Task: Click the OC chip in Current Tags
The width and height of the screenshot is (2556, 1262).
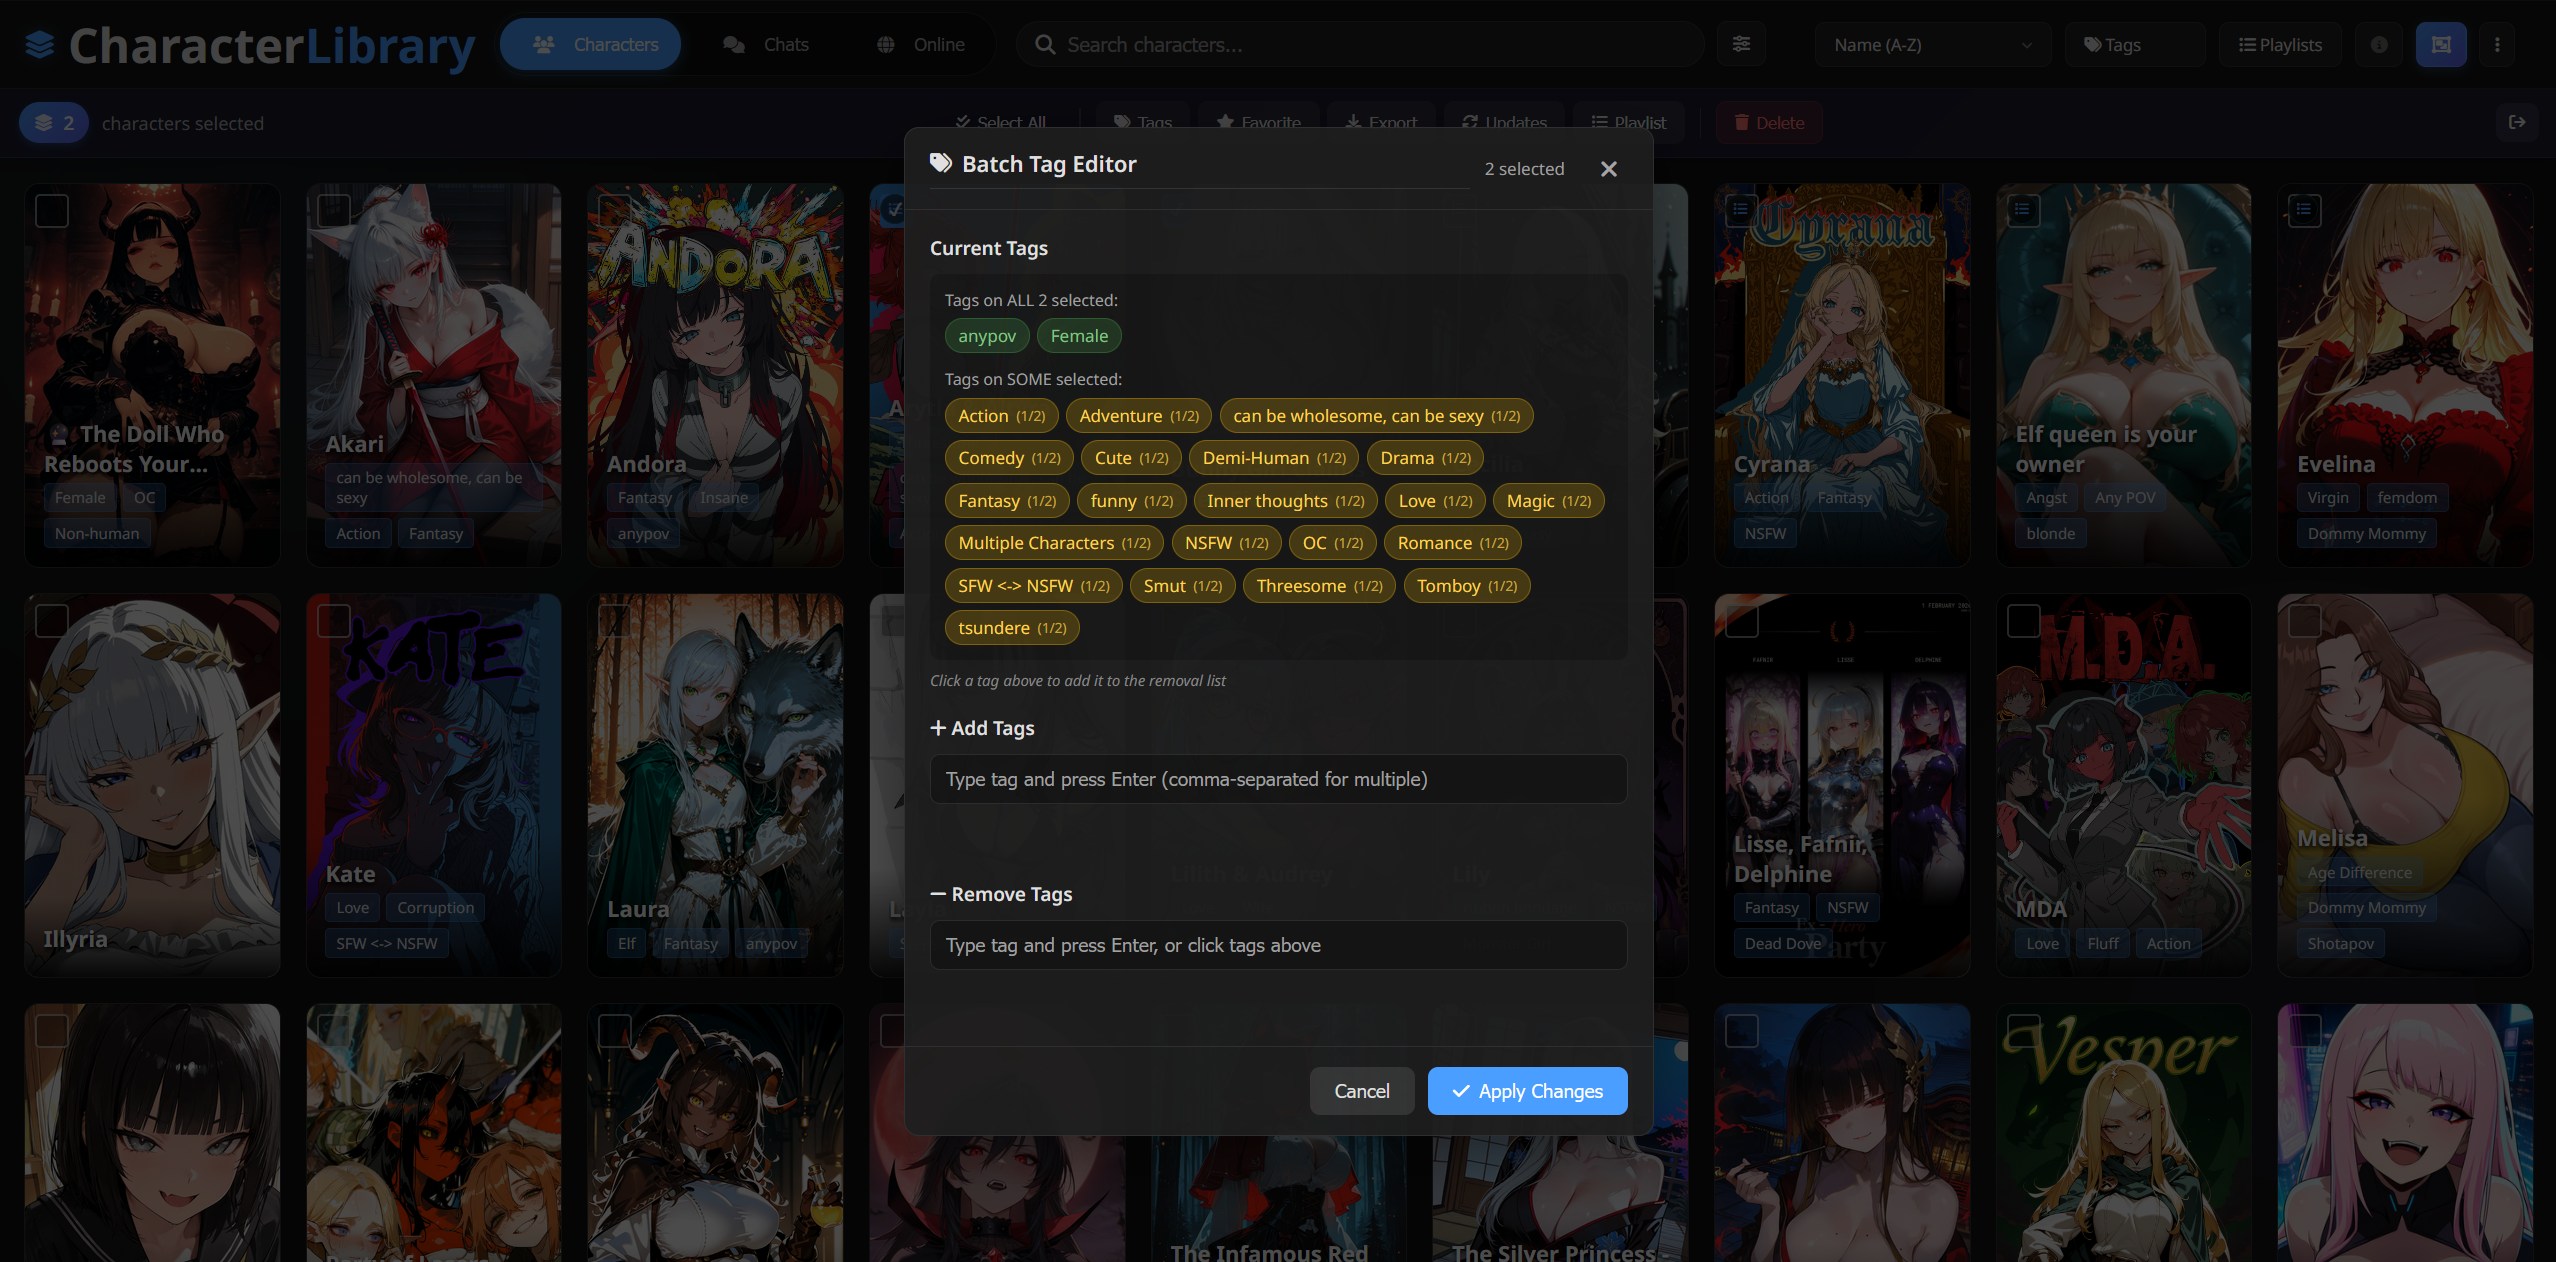Action: pos(1333,543)
